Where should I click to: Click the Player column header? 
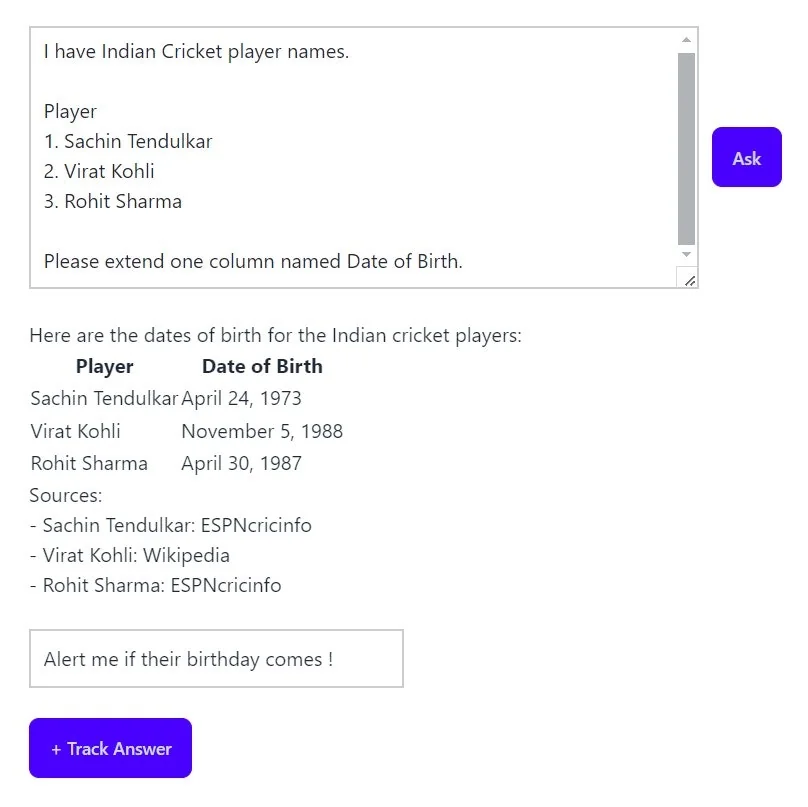pyautogui.click(x=104, y=366)
